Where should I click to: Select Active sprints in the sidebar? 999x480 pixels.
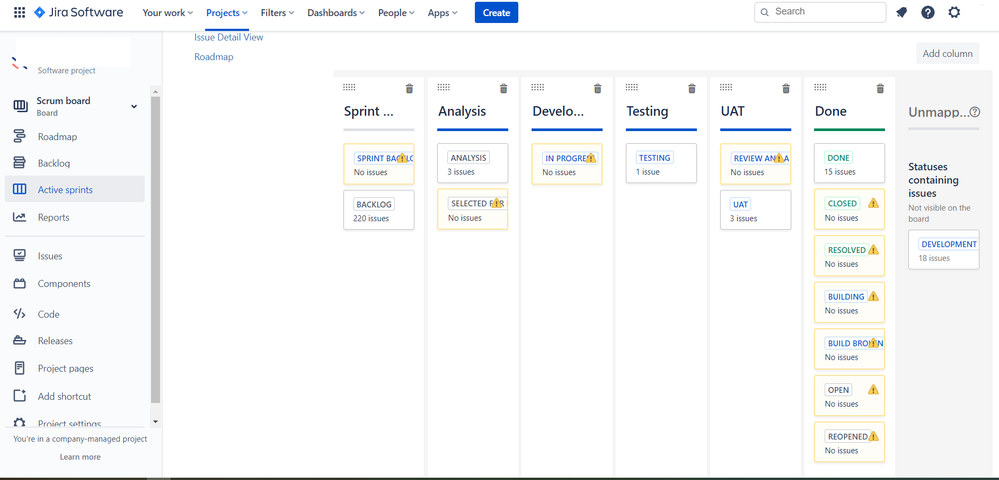[x=75, y=189]
